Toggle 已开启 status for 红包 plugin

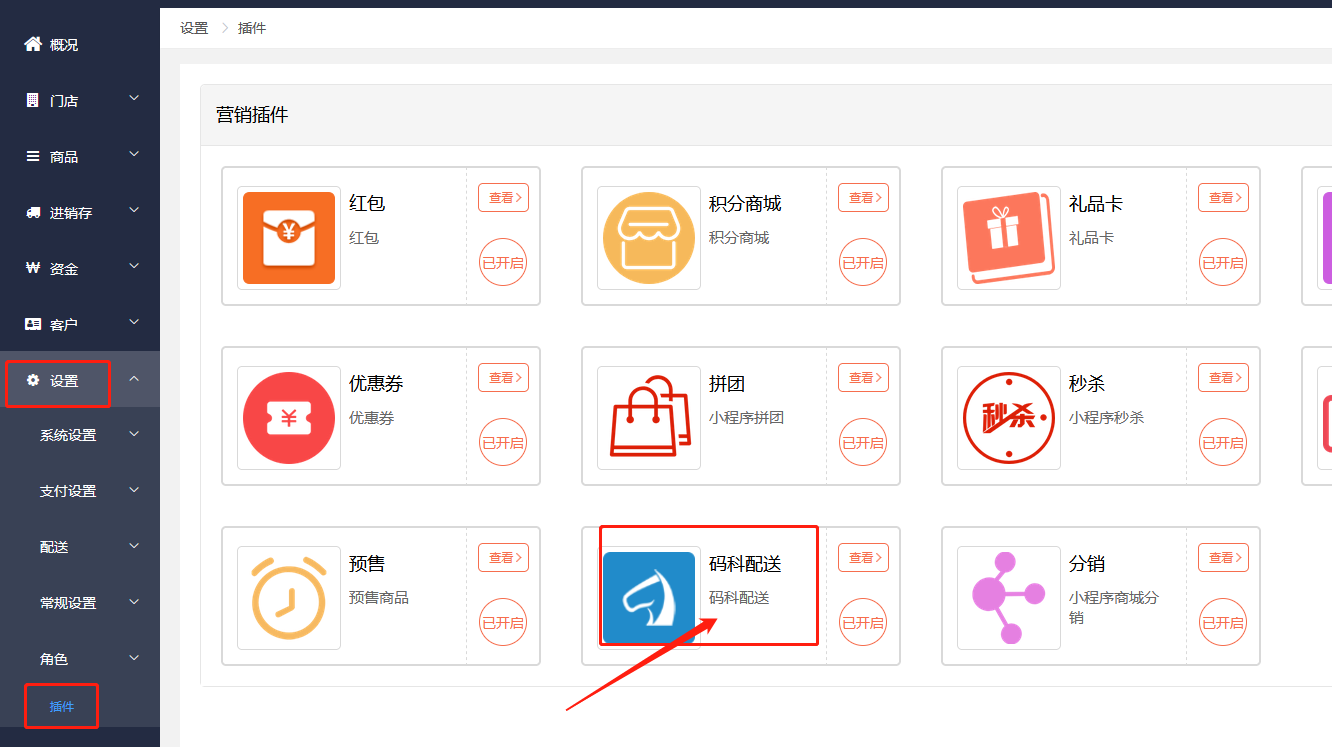coord(503,262)
